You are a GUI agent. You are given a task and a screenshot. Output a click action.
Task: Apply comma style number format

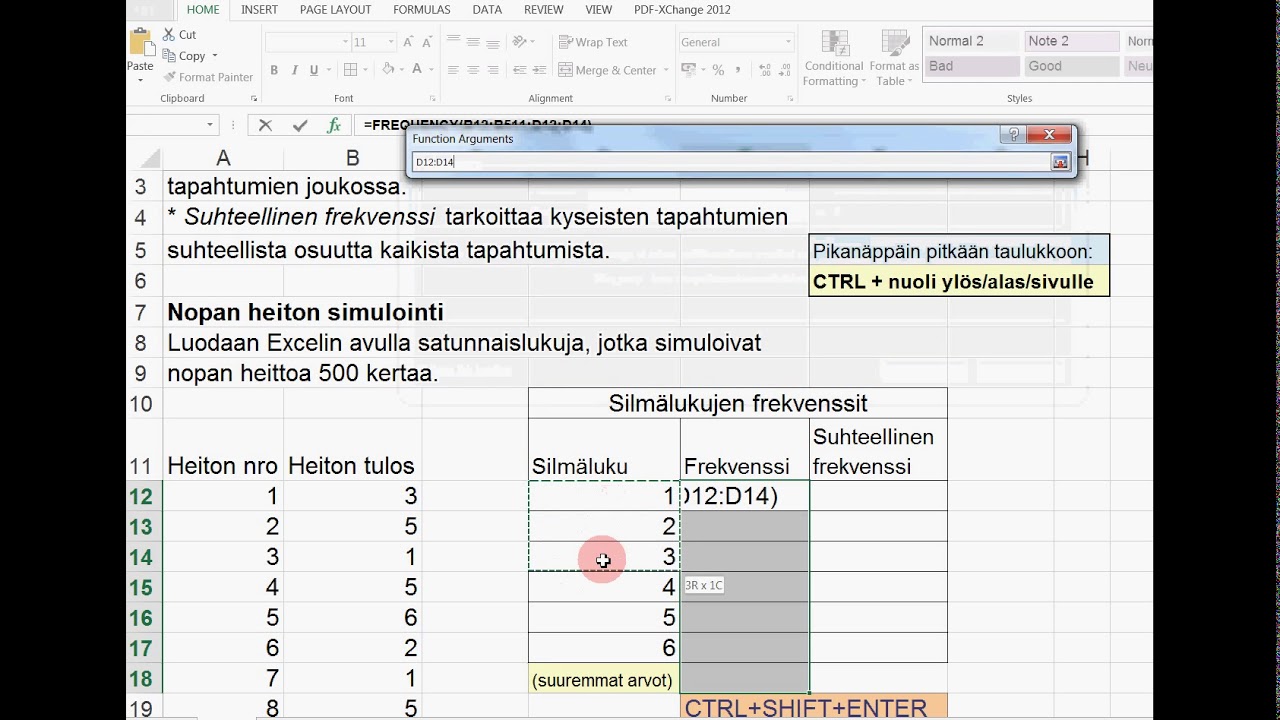pyautogui.click(x=739, y=70)
